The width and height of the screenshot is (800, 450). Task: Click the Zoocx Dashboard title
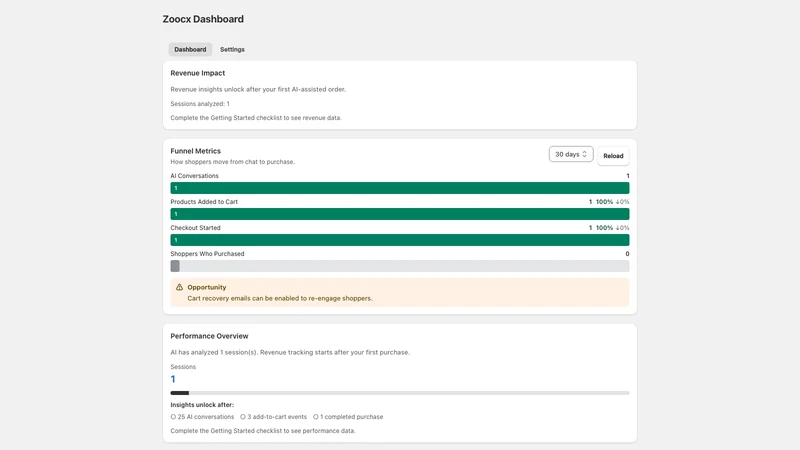(x=203, y=19)
